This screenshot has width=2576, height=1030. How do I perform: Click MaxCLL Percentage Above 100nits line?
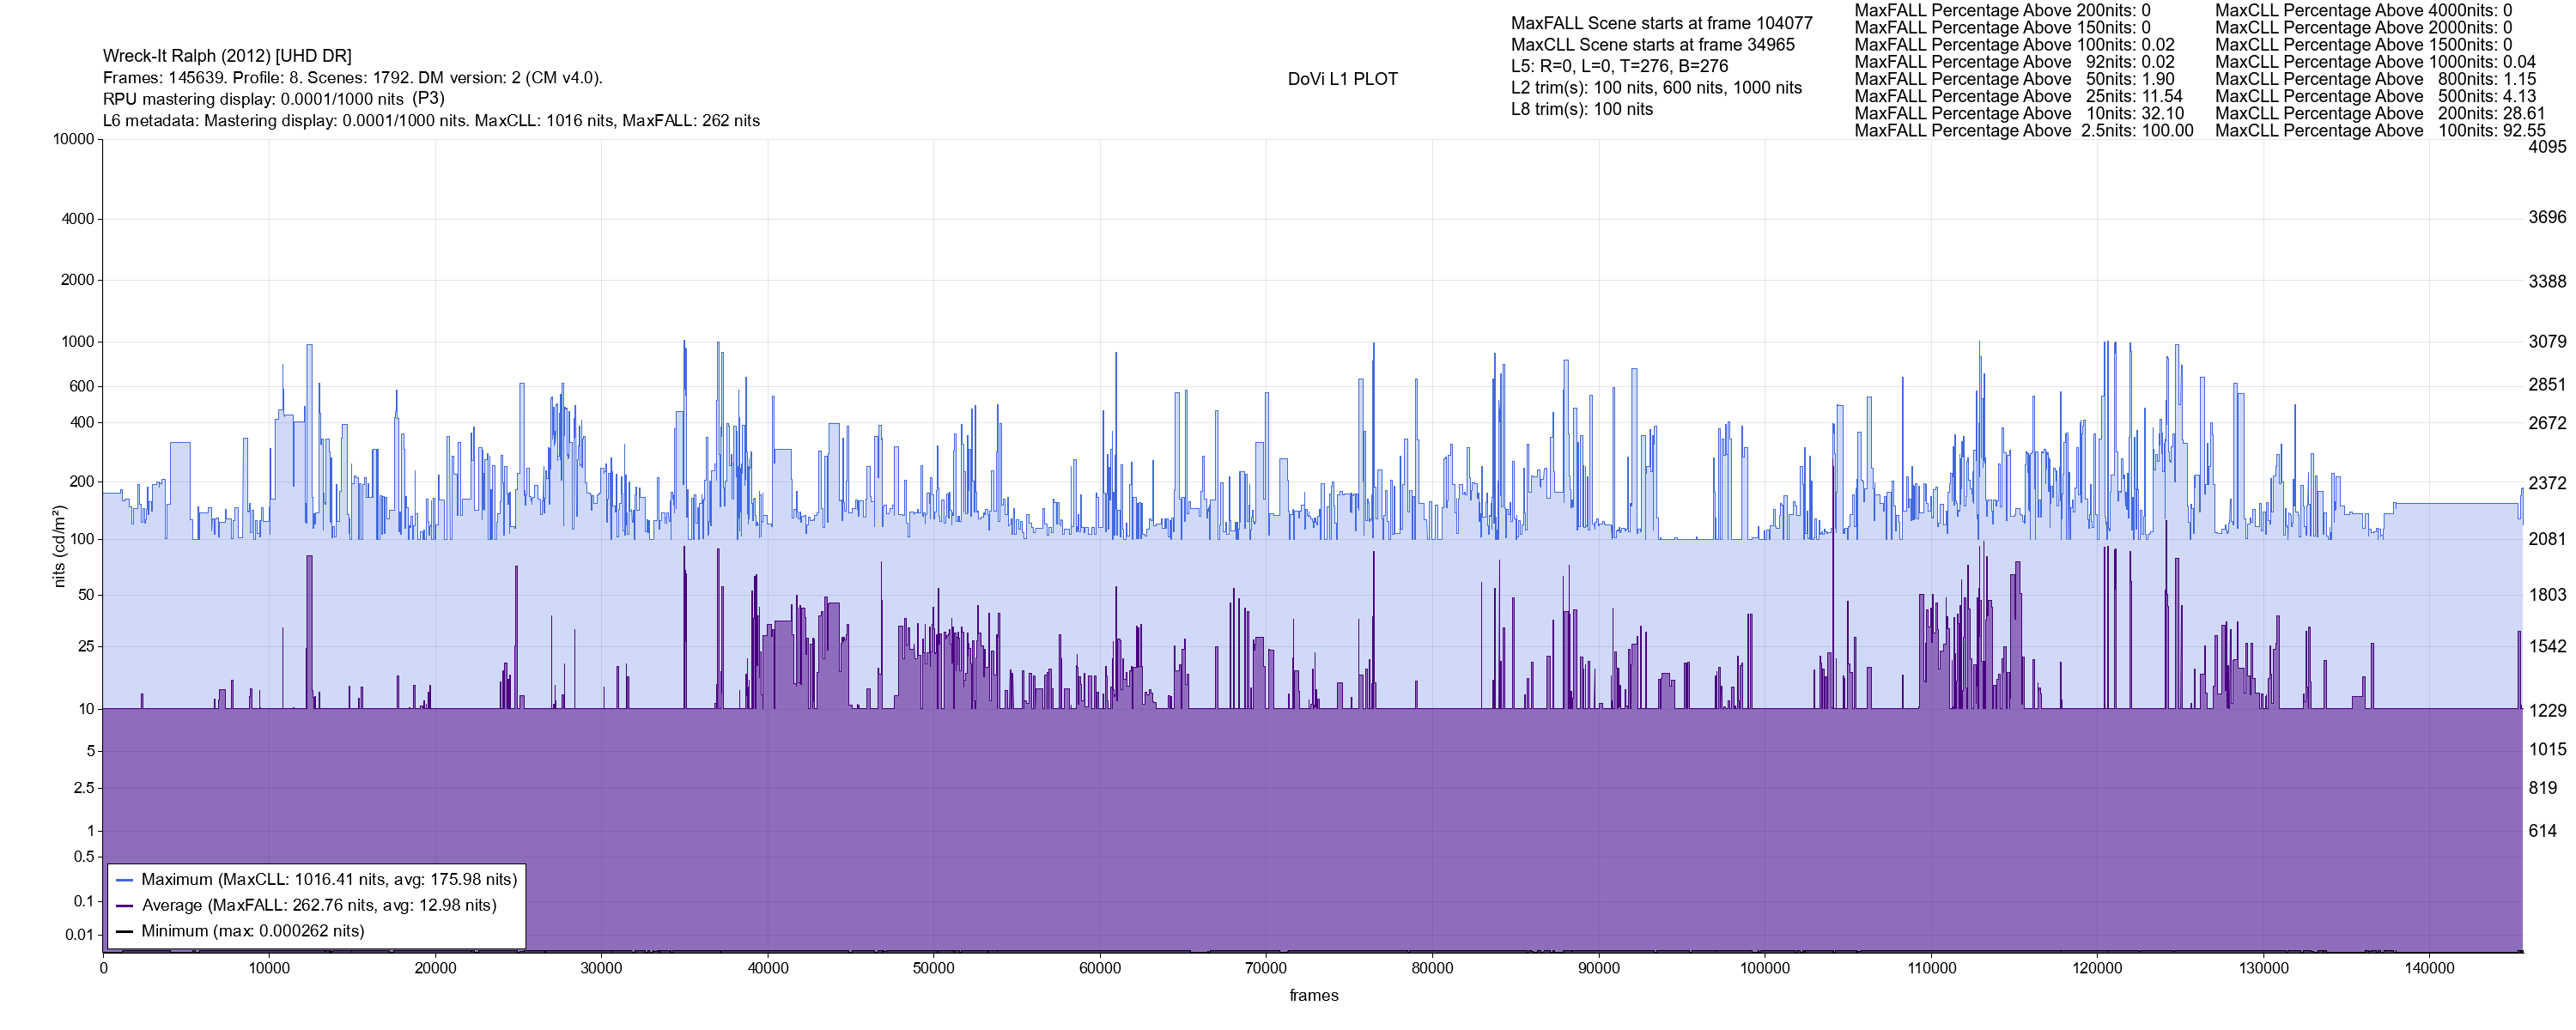[x=2379, y=131]
